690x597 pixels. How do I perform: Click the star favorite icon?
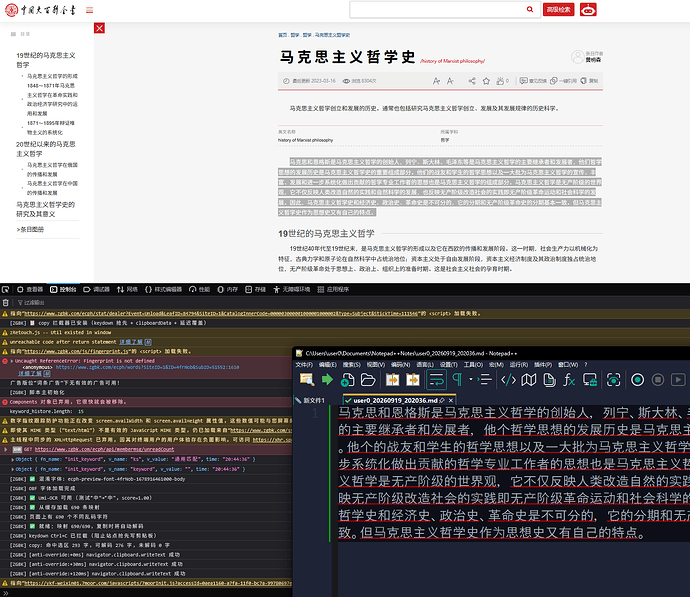486,81
